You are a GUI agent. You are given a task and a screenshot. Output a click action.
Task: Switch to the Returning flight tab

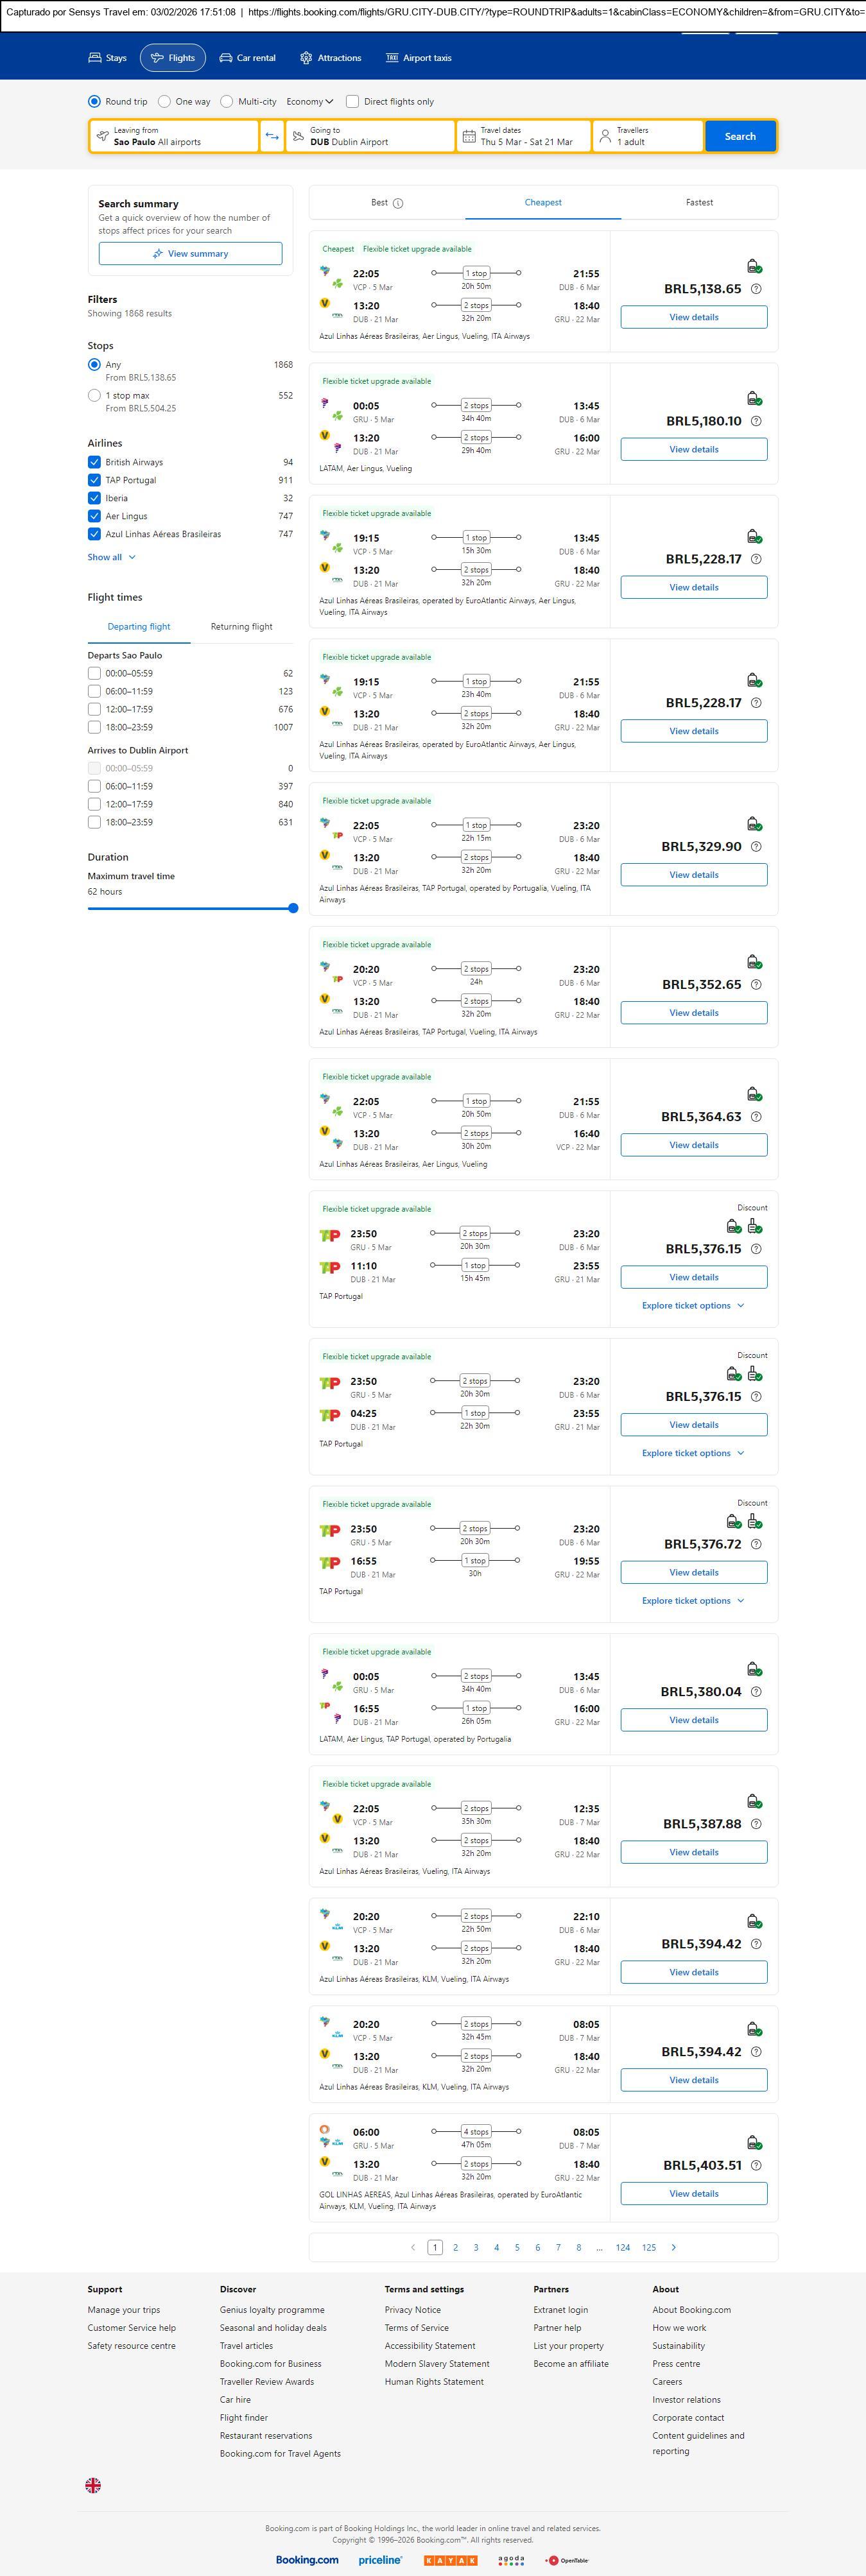(x=241, y=627)
